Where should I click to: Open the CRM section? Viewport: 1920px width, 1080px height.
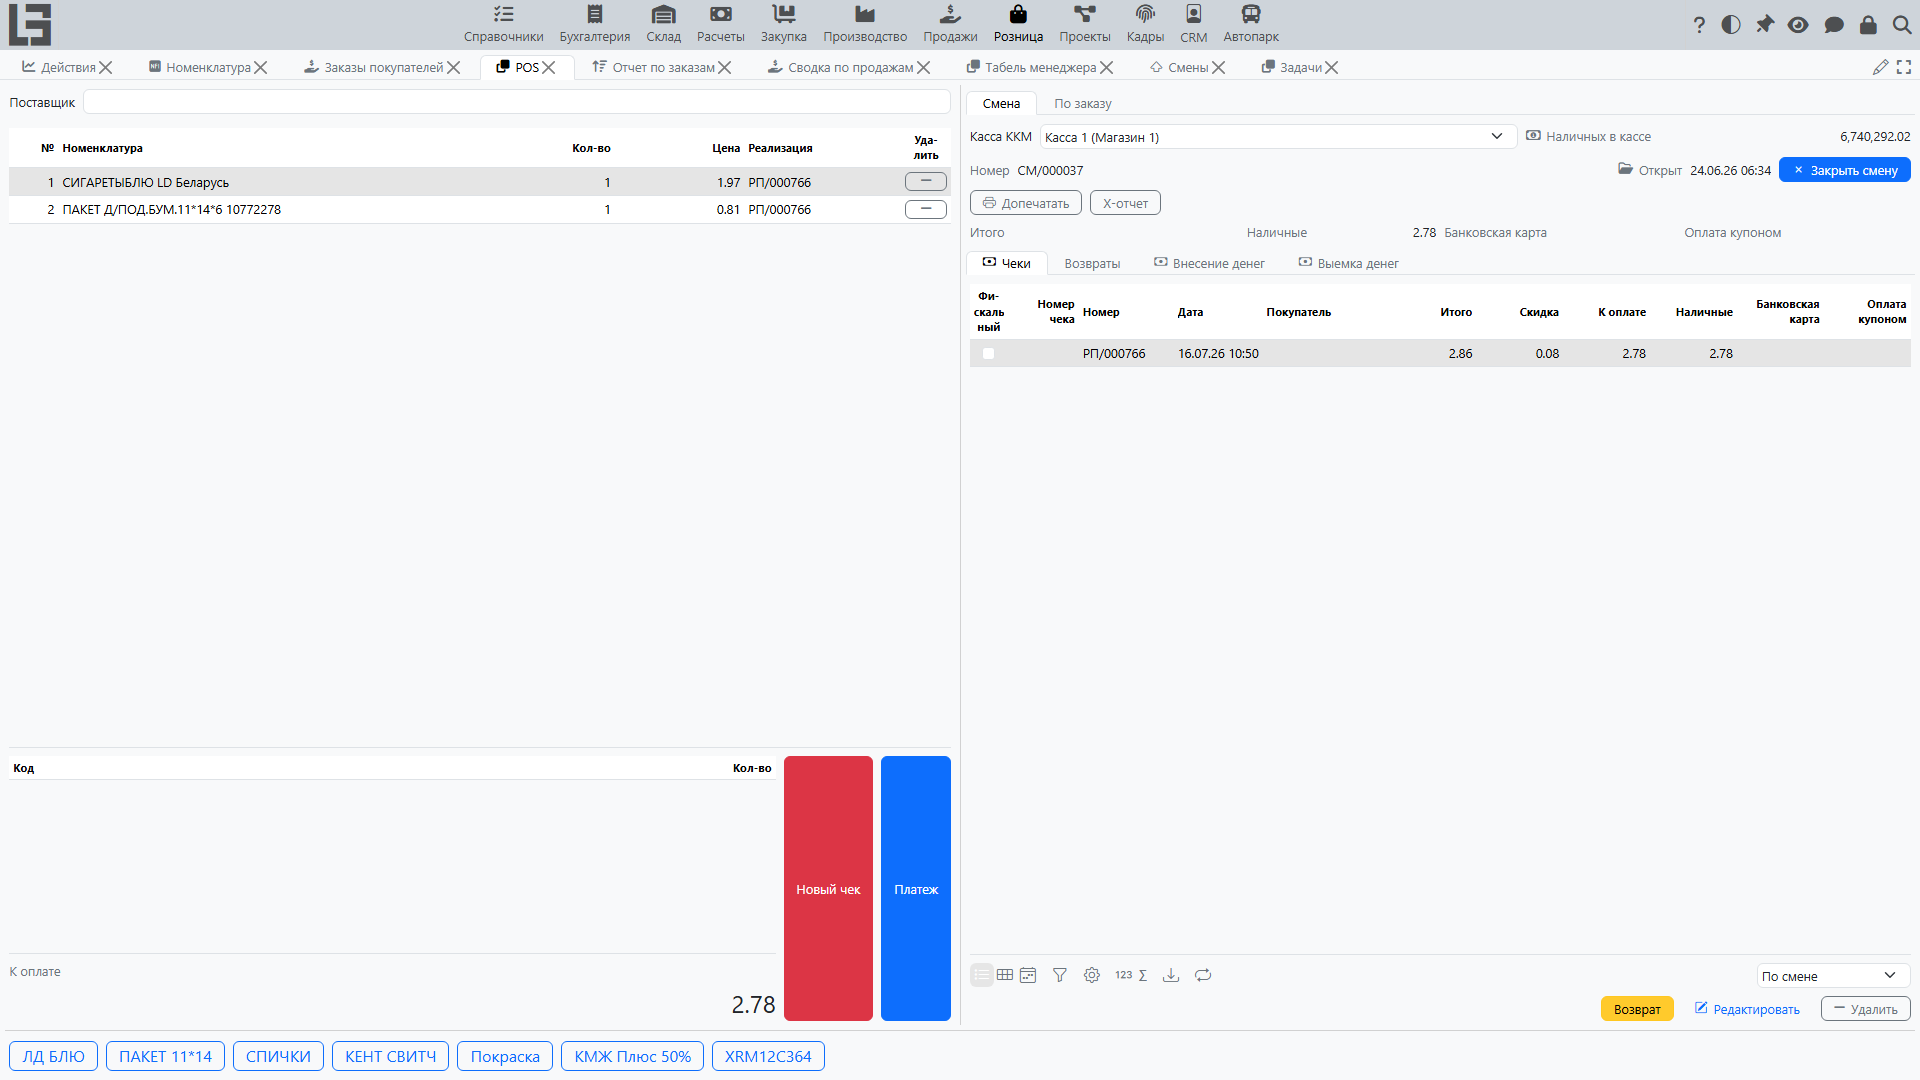tap(1193, 24)
